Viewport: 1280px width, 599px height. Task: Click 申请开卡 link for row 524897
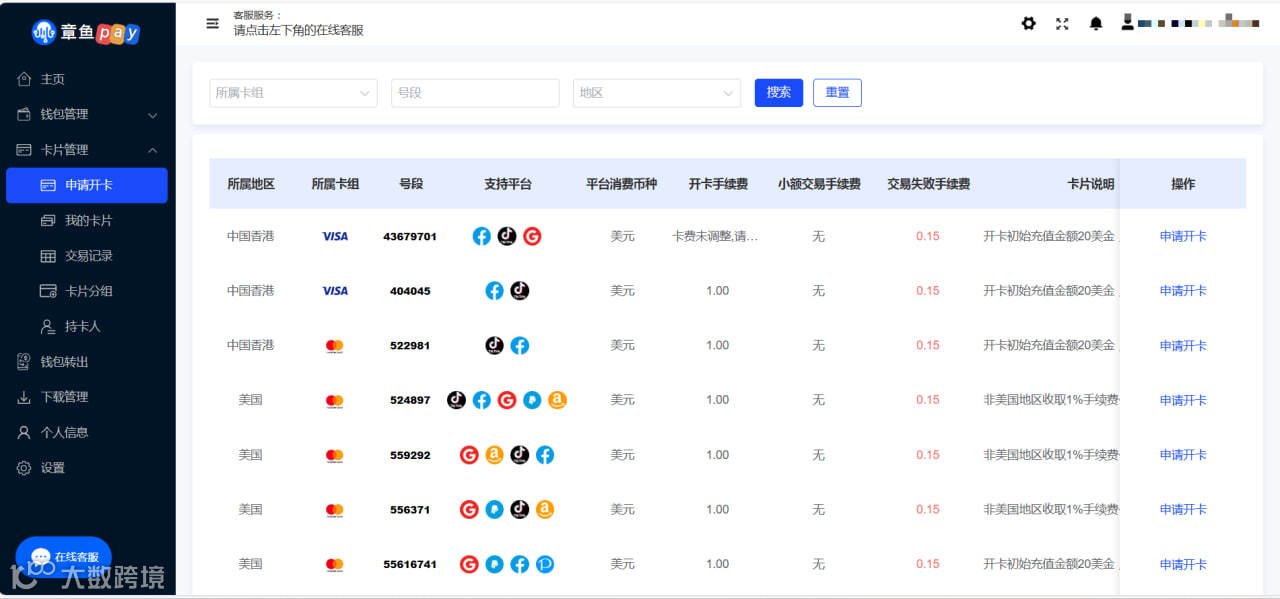[x=1183, y=400]
